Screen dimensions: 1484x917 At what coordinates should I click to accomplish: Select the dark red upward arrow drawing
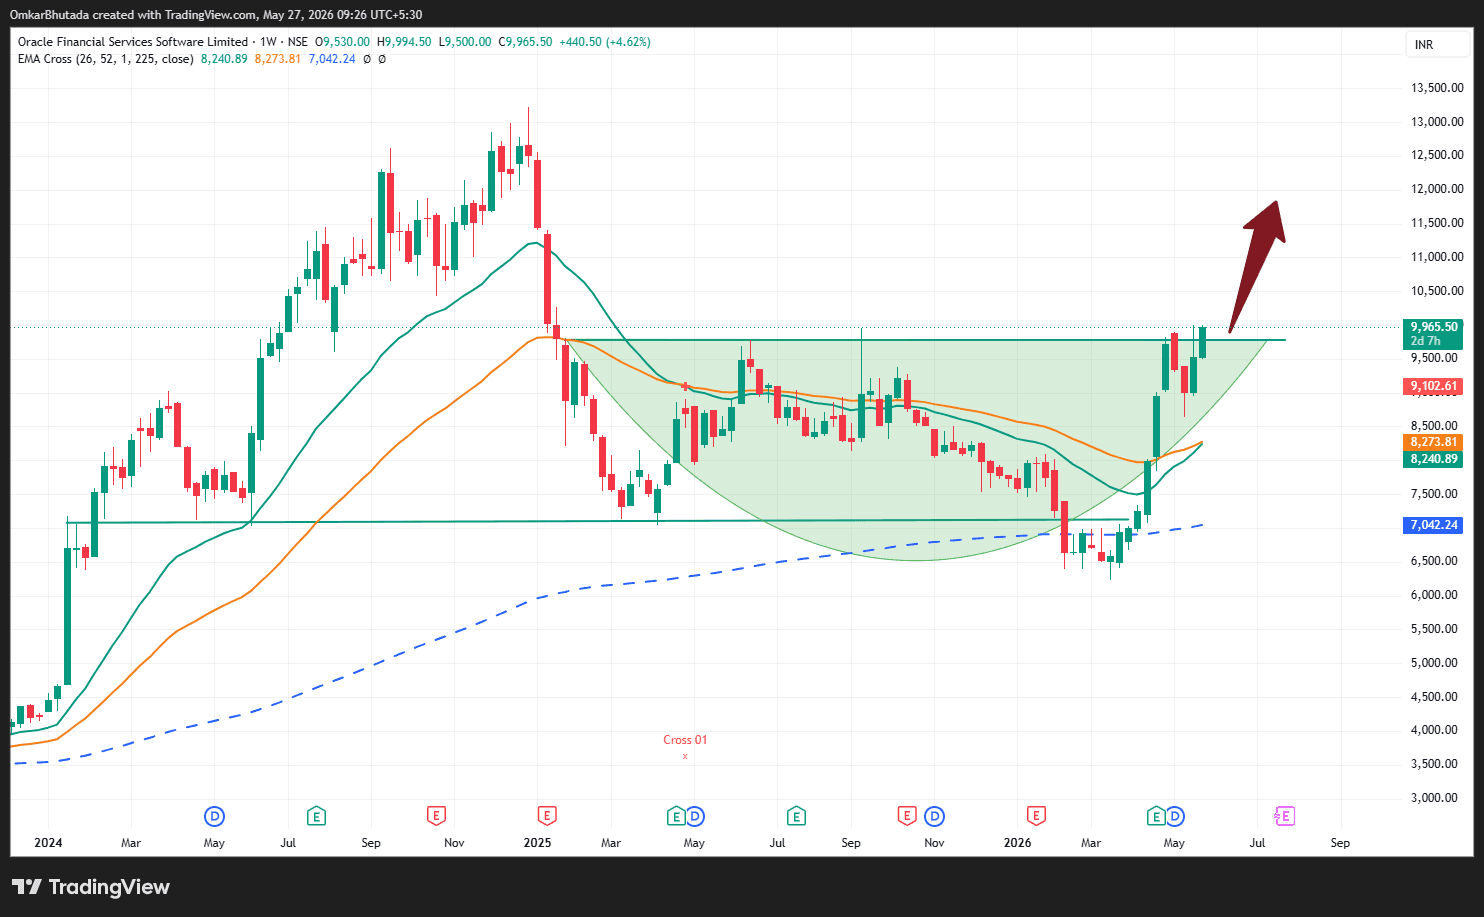click(x=1258, y=262)
